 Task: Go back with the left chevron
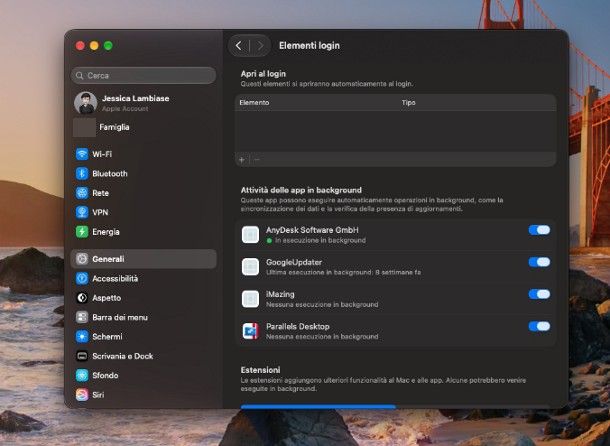[238, 46]
